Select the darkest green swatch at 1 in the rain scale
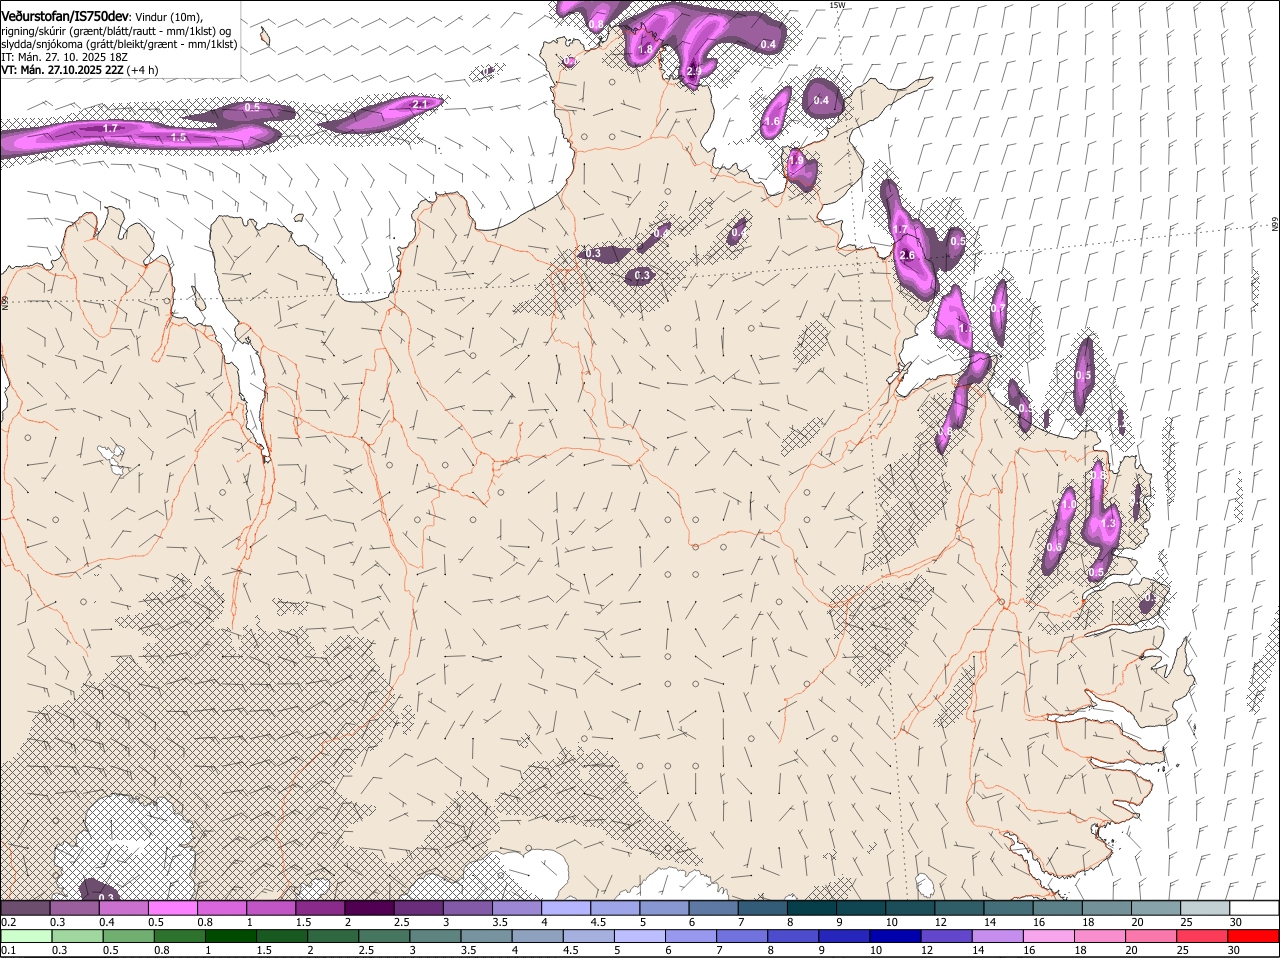The height and width of the screenshot is (958, 1280). coord(230,936)
